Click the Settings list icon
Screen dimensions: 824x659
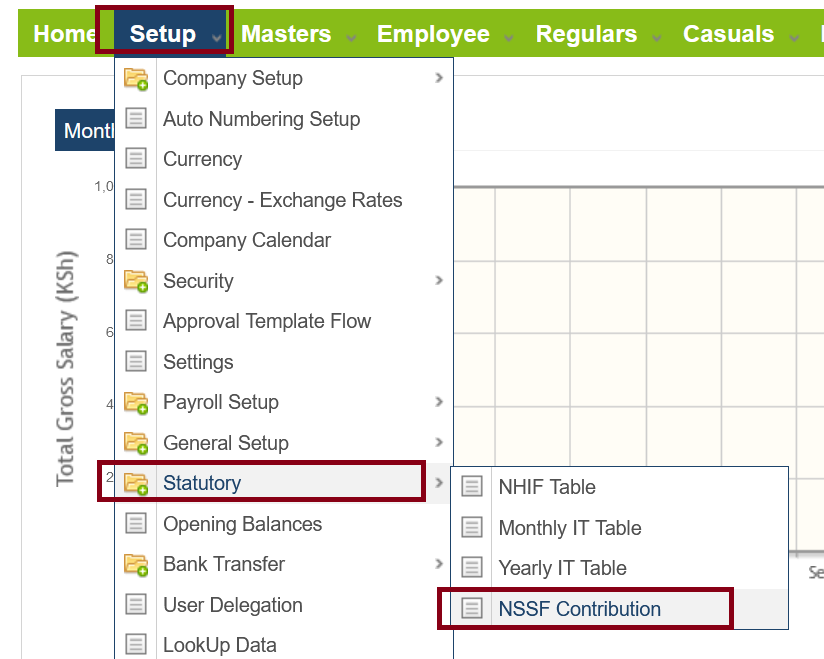[x=136, y=362]
